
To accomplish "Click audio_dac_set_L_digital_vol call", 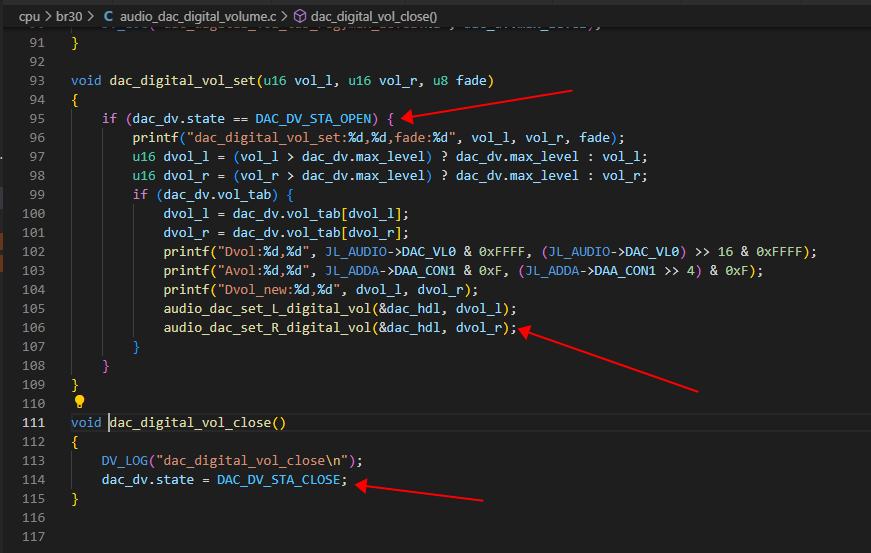I will click(267, 309).
